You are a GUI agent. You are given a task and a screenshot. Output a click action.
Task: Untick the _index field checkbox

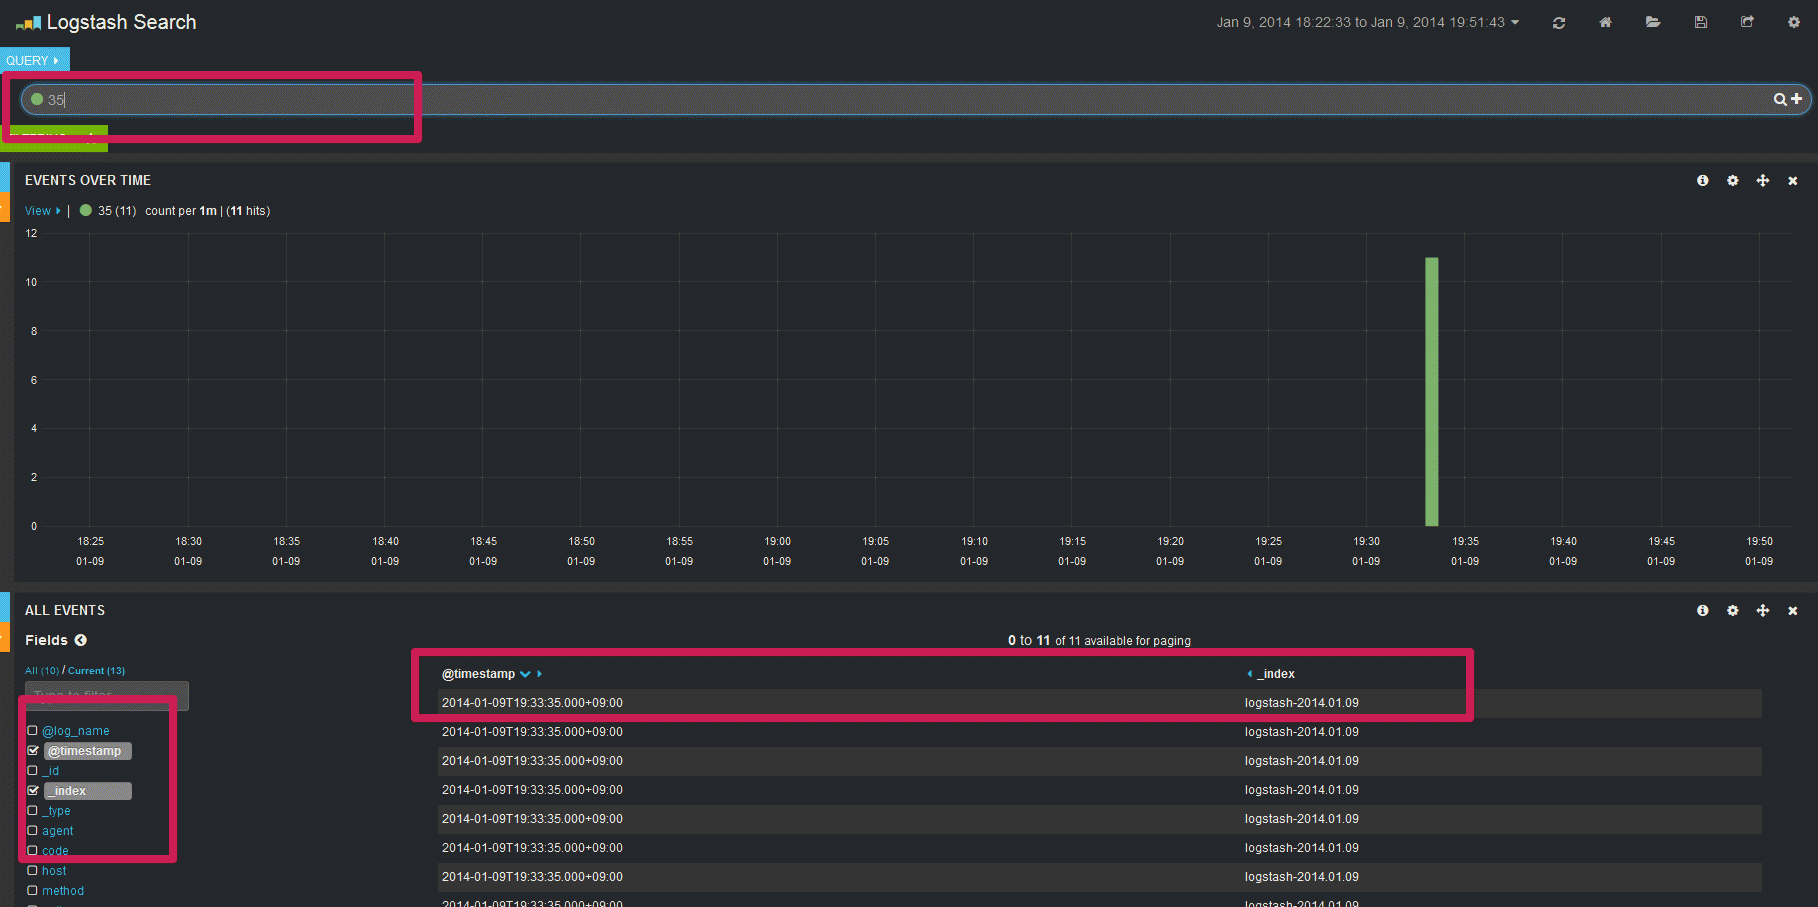[x=33, y=791]
